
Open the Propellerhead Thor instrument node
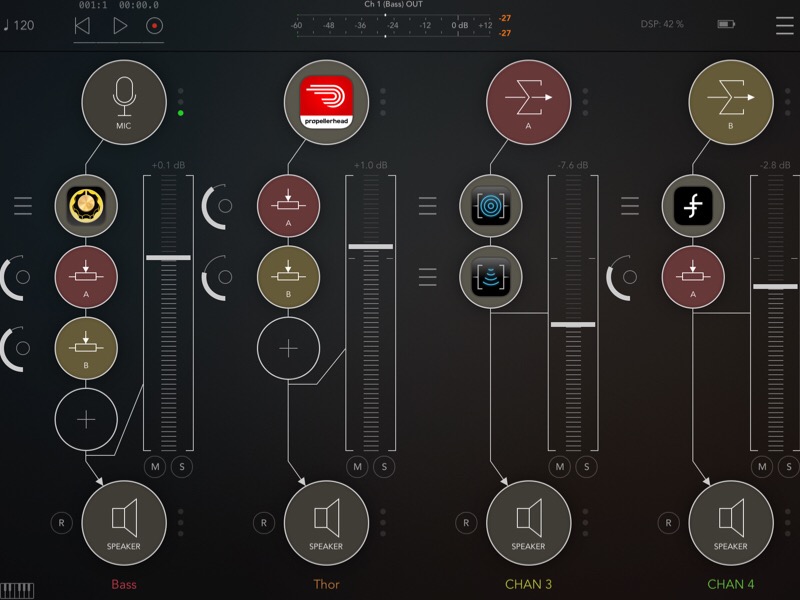click(x=326, y=101)
